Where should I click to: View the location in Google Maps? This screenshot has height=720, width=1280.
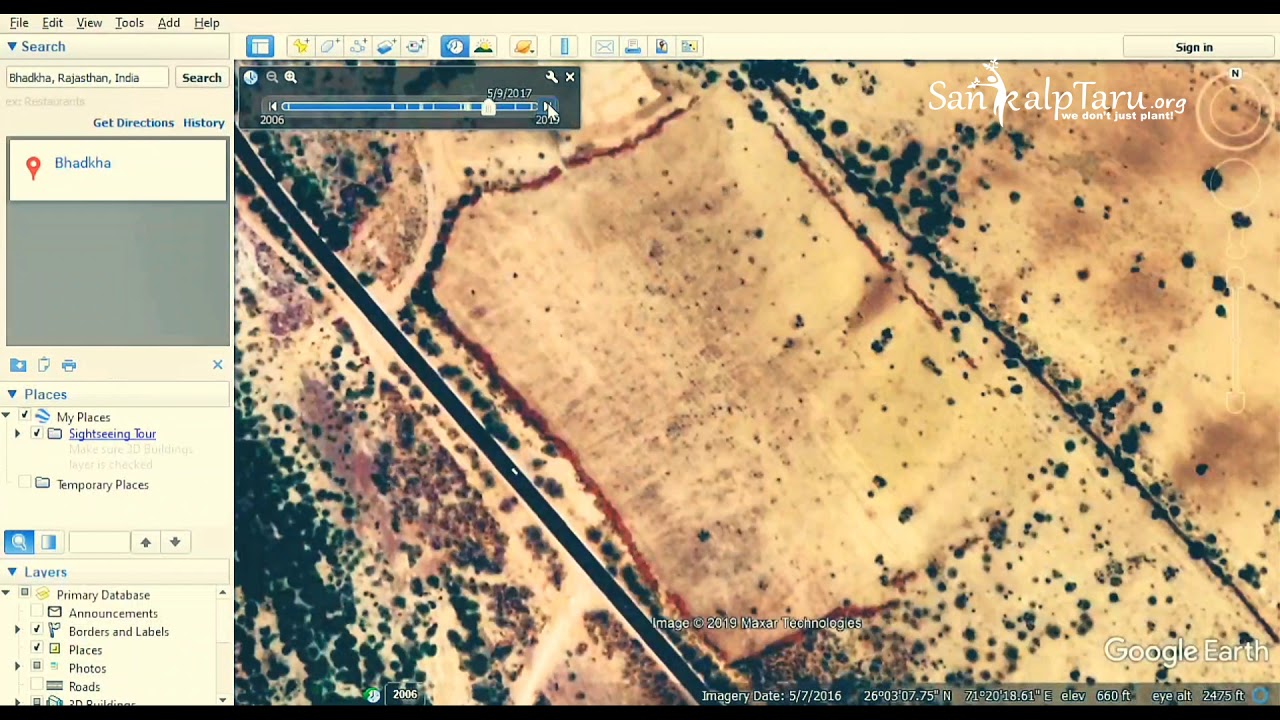[689, 46]
